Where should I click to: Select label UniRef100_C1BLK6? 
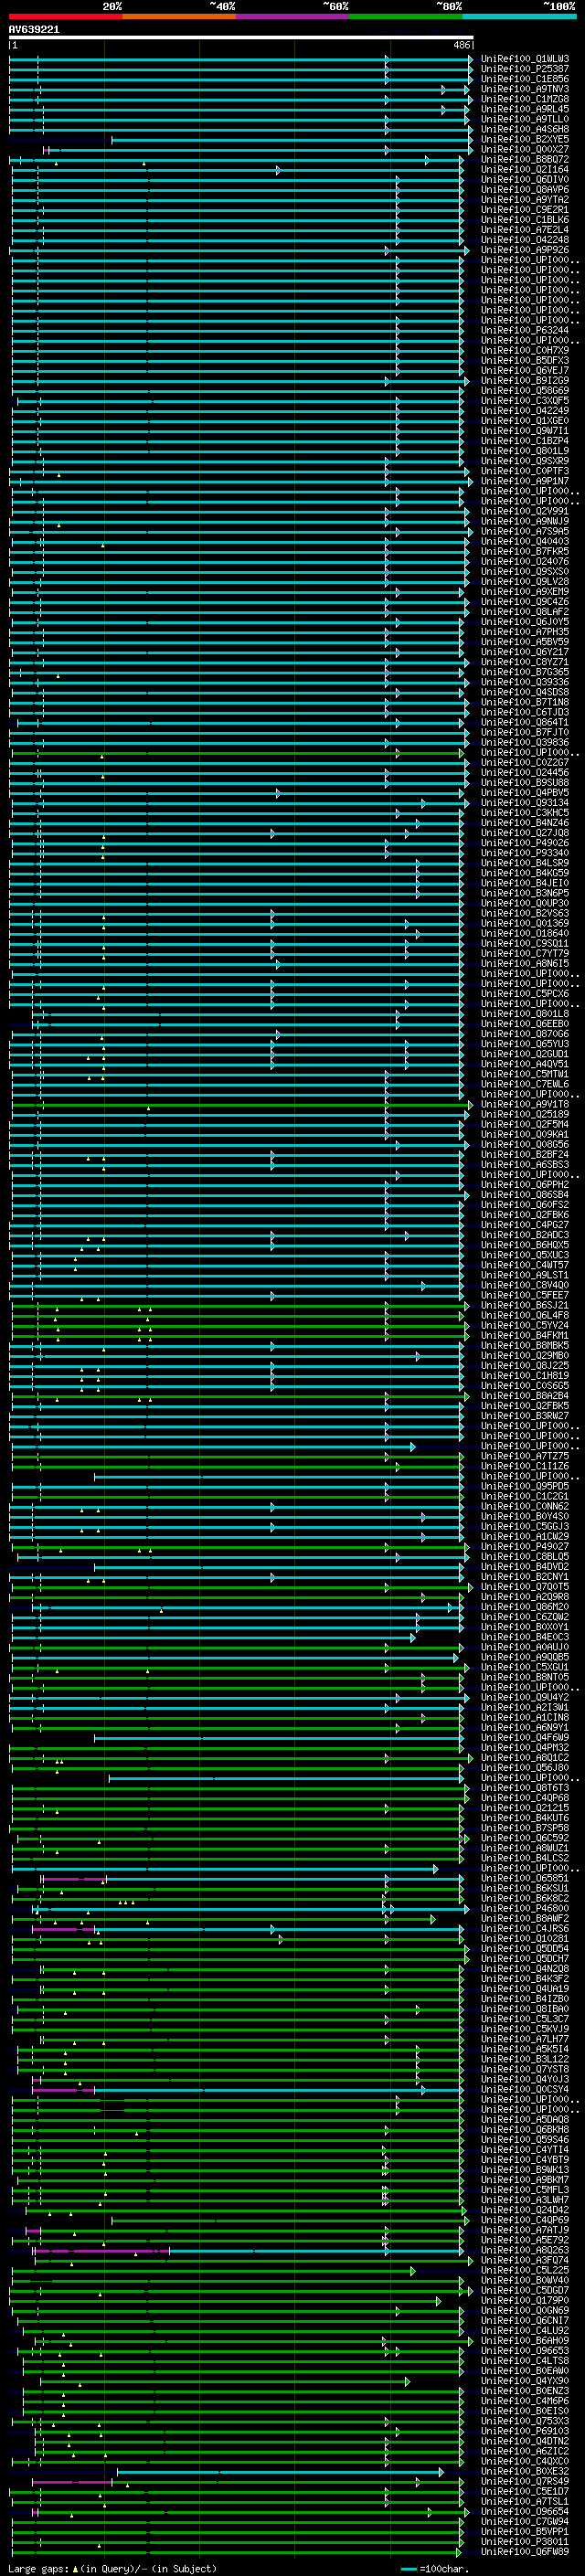(525, 220)
